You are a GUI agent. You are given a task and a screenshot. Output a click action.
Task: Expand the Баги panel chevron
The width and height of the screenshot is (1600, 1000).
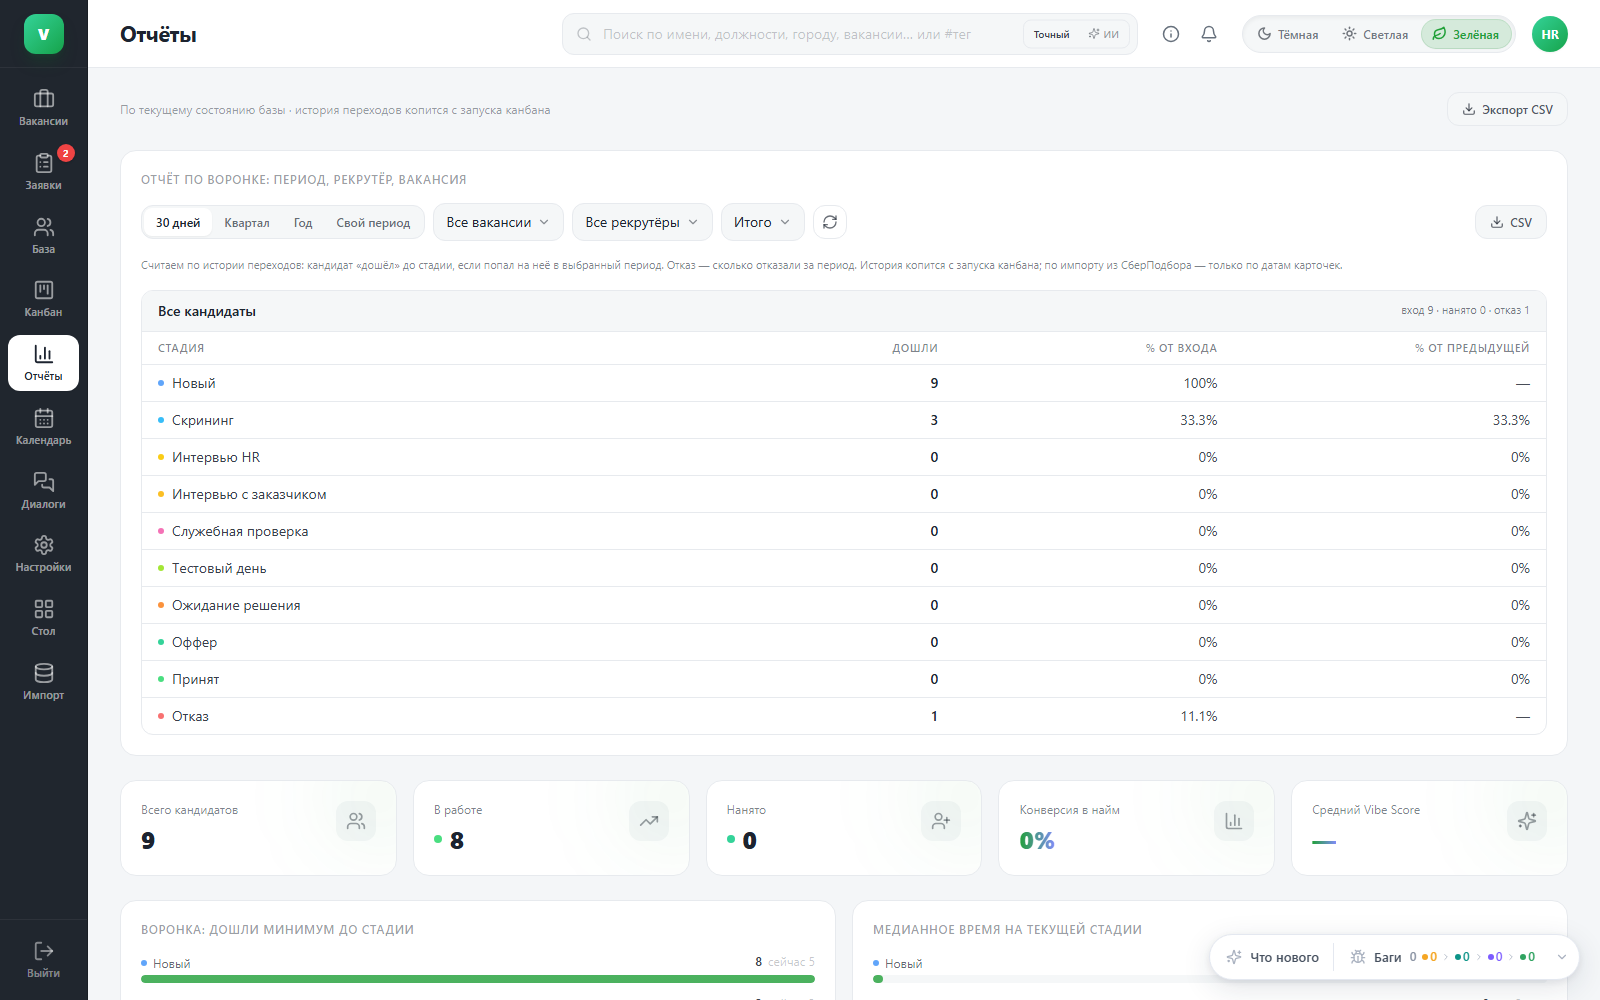click(1562, 957)
